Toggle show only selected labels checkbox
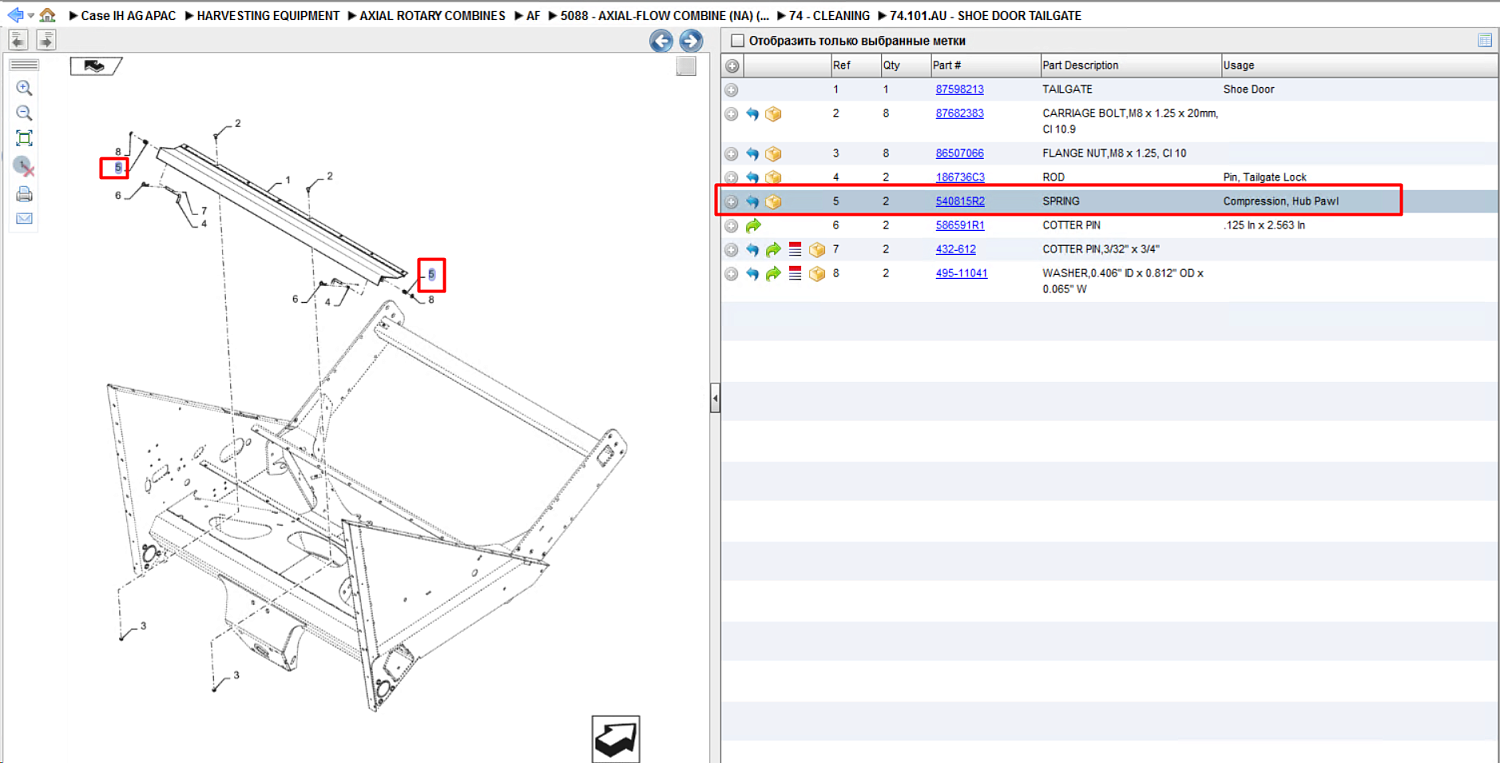This screenshot has height=763, width=1500. (738, 41)
